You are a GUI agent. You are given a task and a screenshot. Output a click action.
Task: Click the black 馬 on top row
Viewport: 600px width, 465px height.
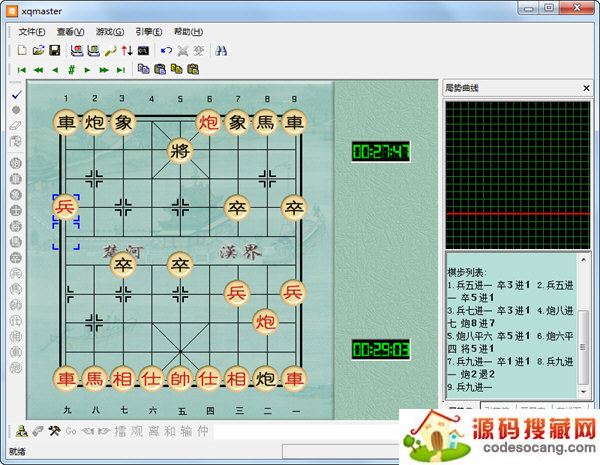pyautogui.click(x=265, y=122)
